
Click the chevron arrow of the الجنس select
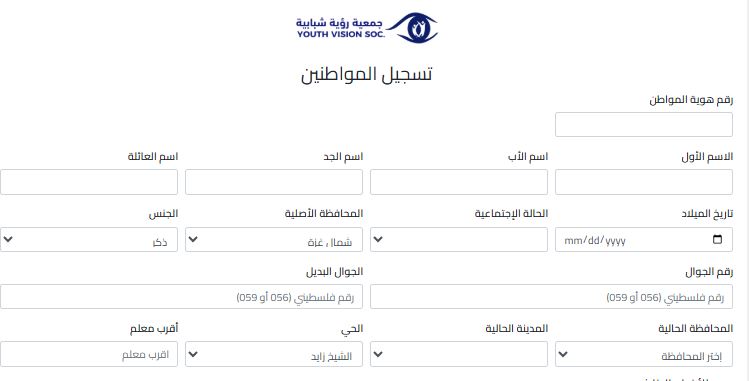tap(8, 239)
